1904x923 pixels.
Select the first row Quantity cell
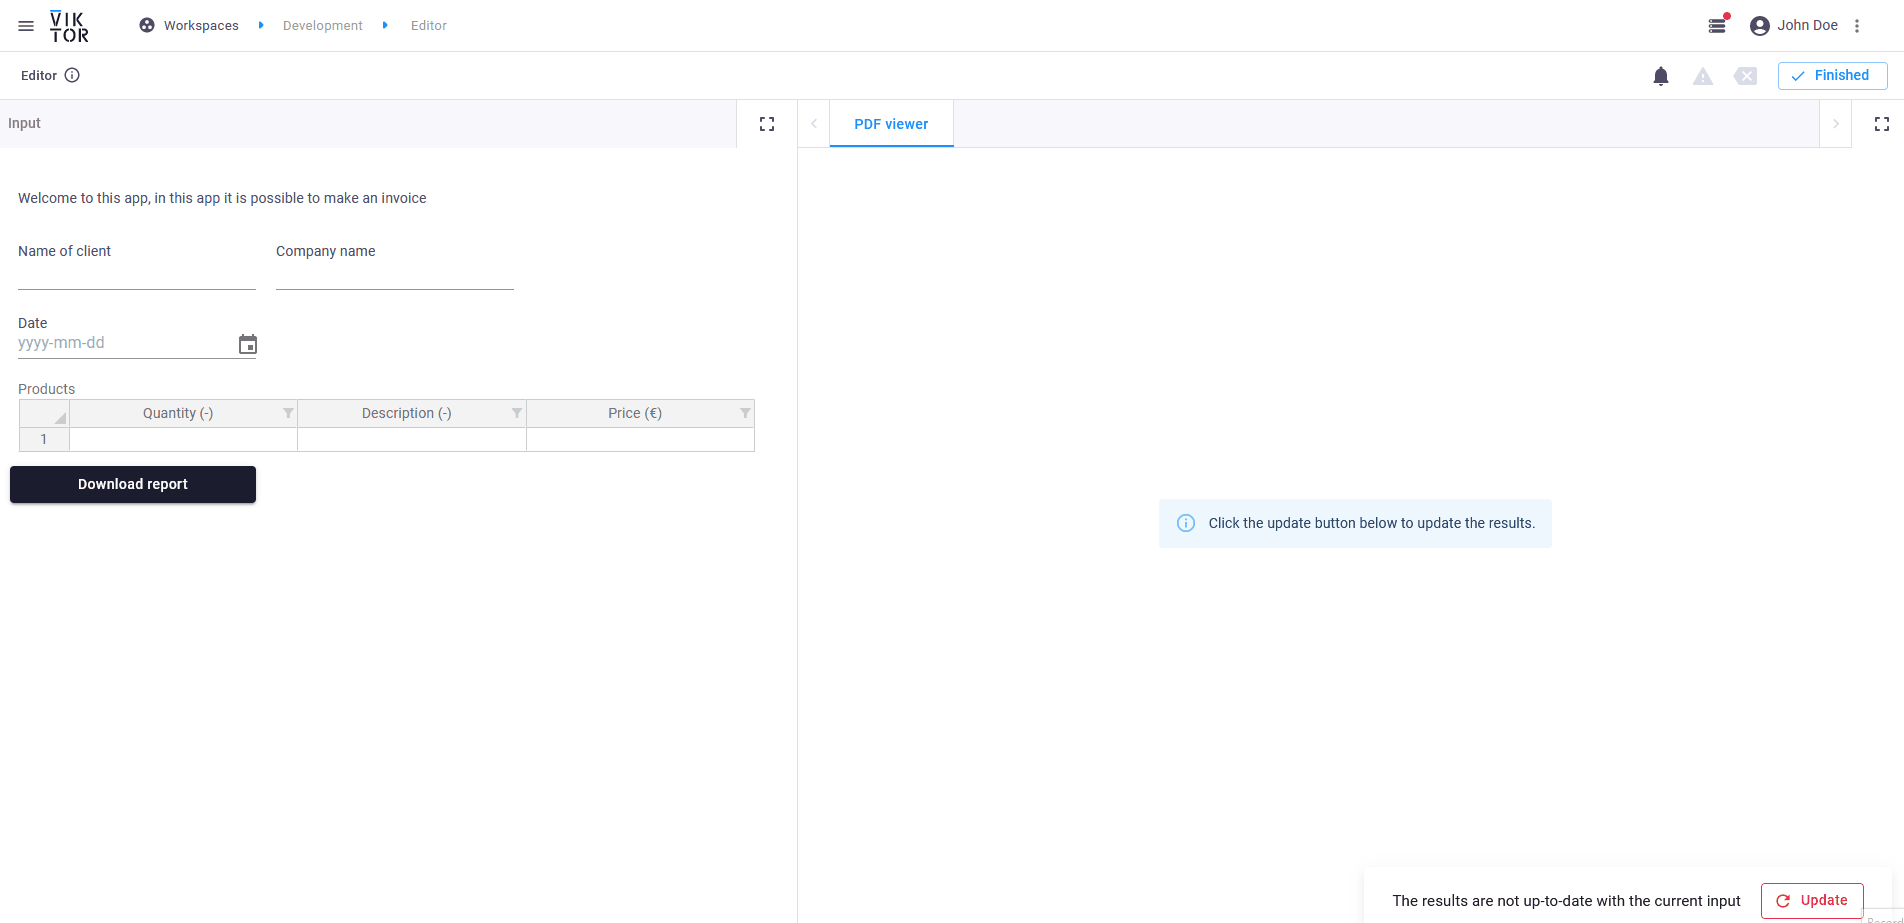183,440
